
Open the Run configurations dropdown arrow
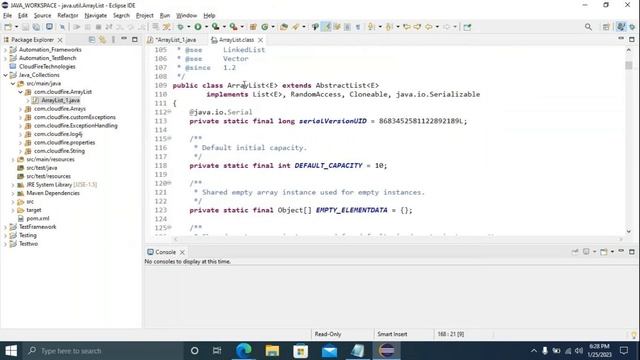206,27
